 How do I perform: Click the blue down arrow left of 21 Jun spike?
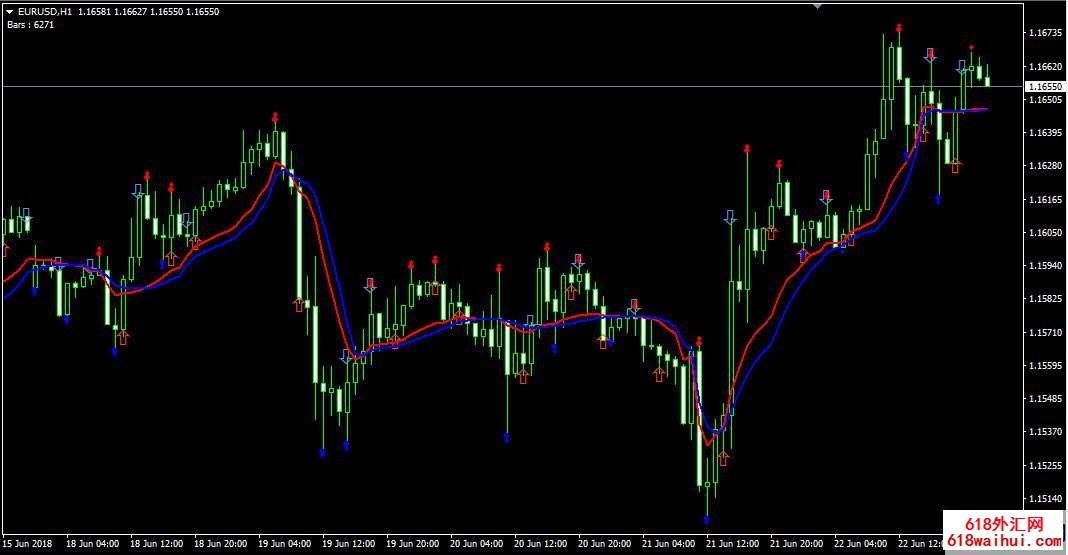[x=729, y=216]
